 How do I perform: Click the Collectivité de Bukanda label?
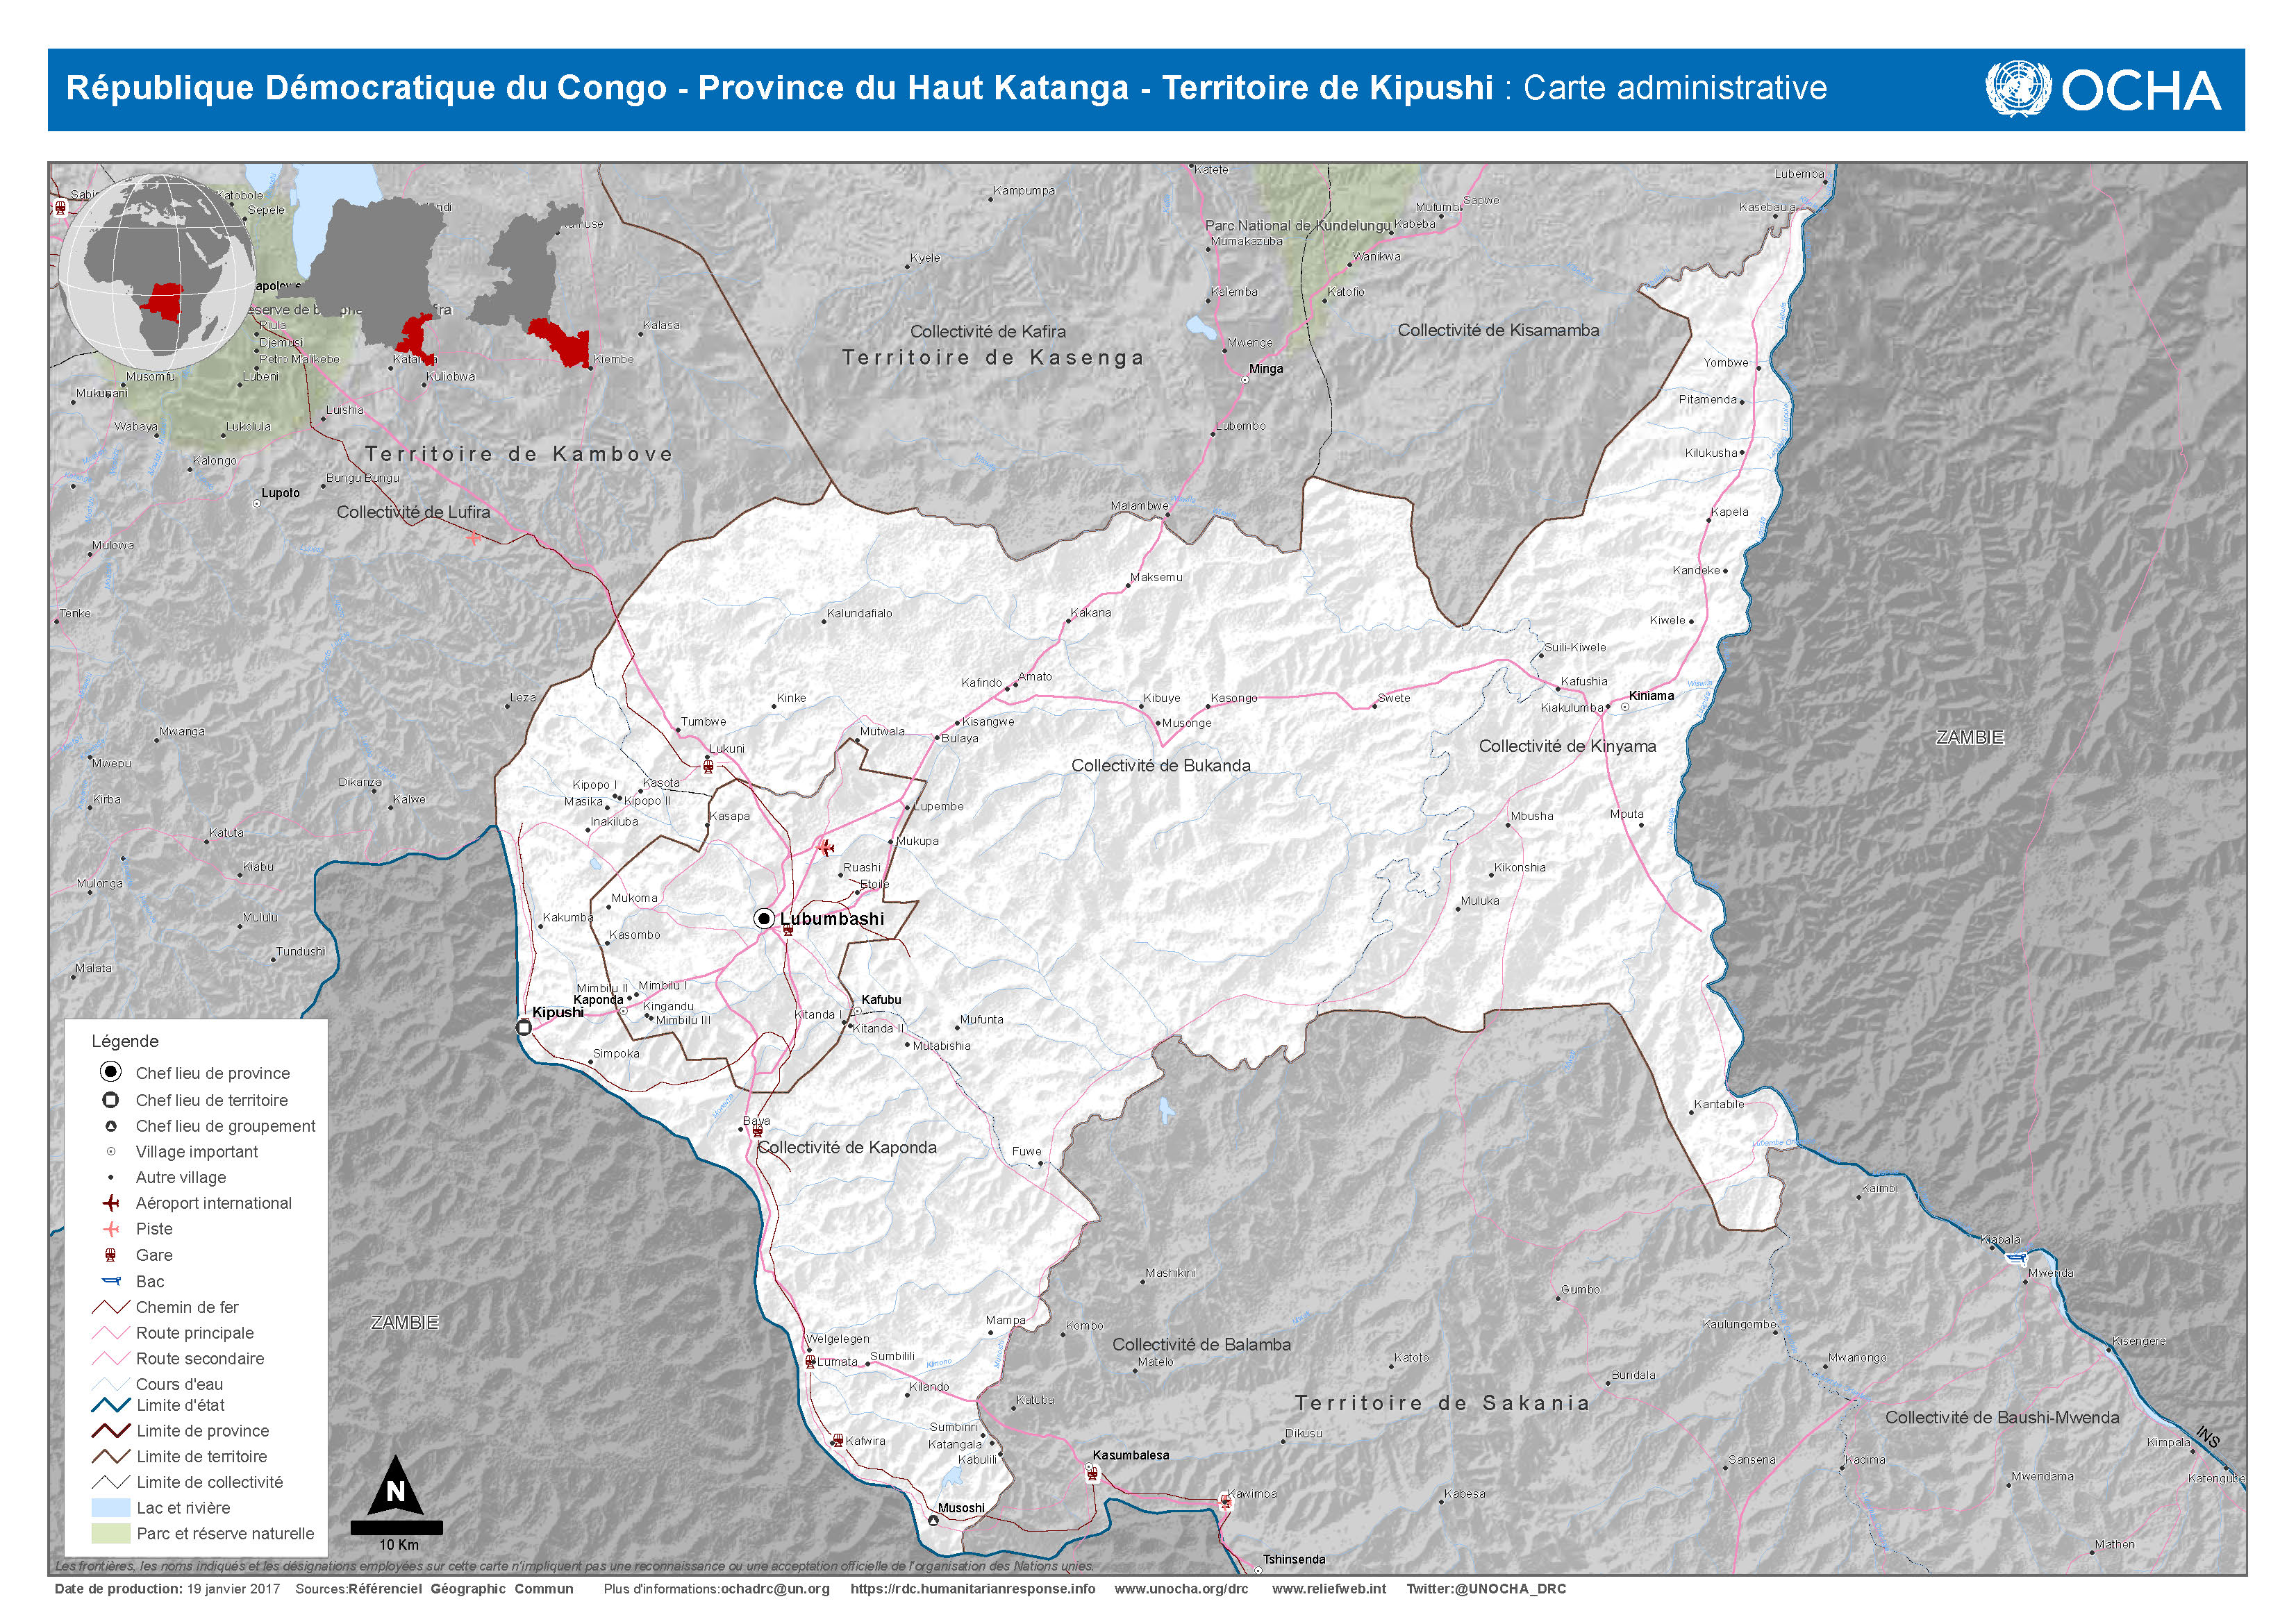pyautogui.click(x=1160, y=766)
